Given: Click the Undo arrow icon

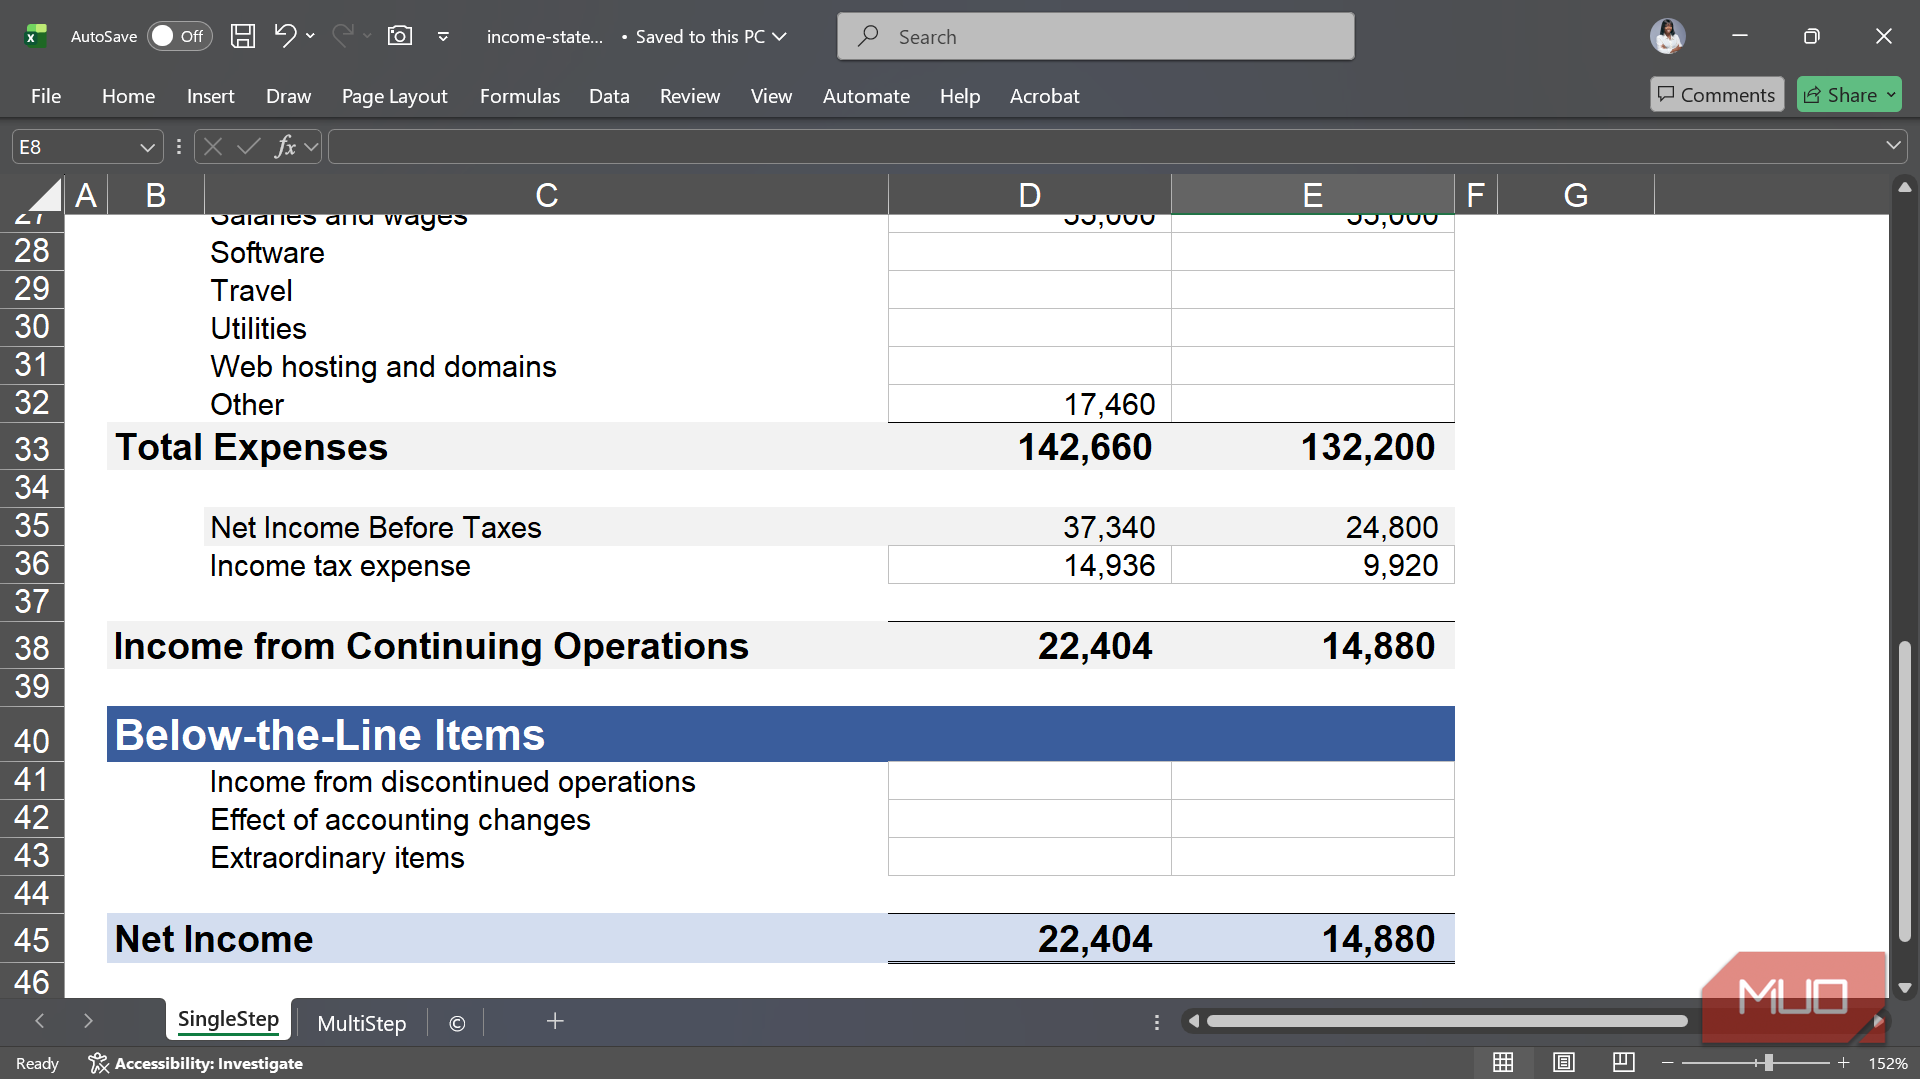Looking at the screenshot, I should [x=285, y=36].
